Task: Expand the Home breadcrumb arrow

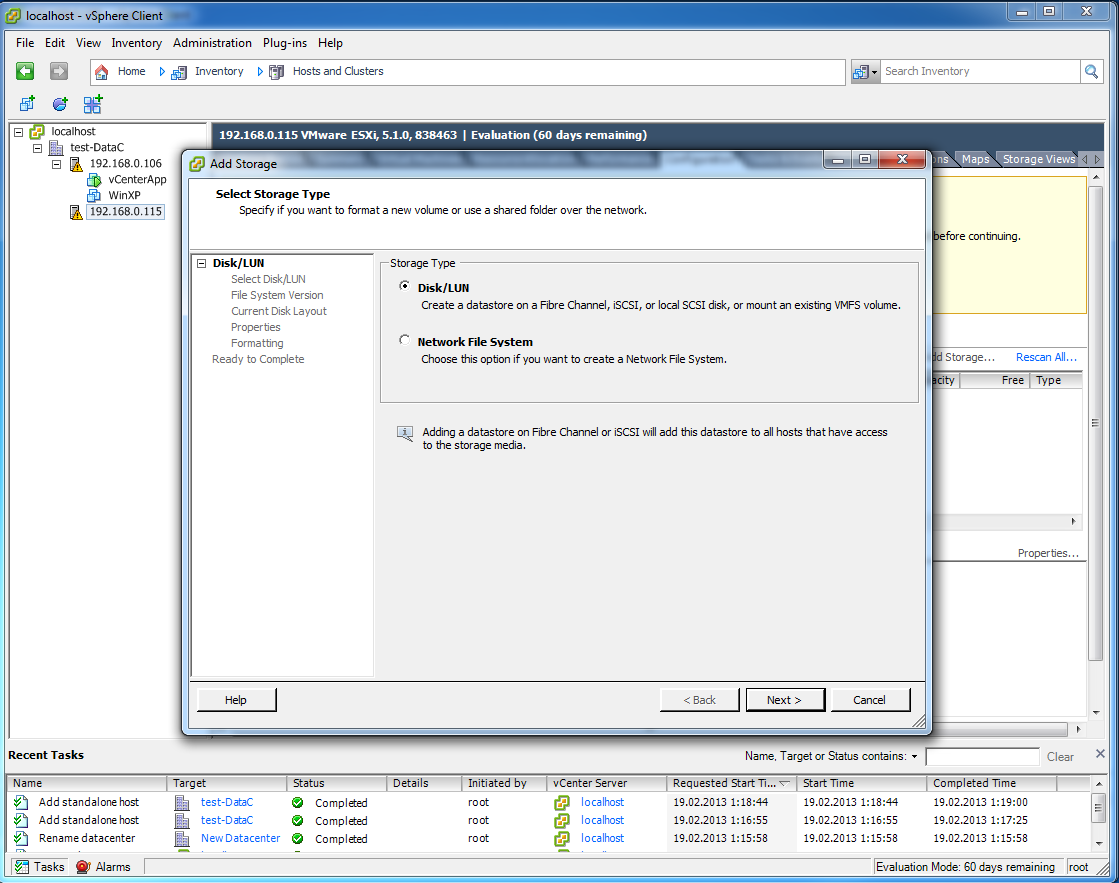Action: click(162, 71)
